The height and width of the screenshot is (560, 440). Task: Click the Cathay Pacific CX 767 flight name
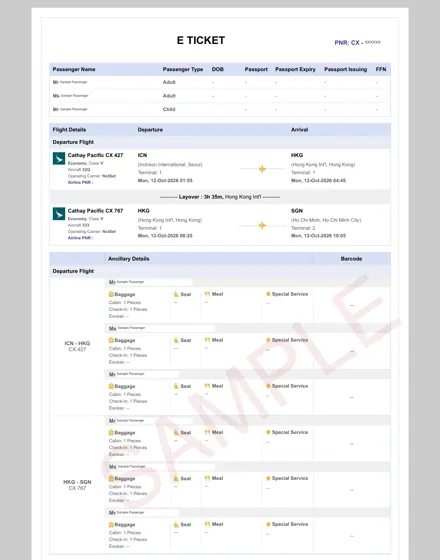pyautogui.click(x=95, y=211)
